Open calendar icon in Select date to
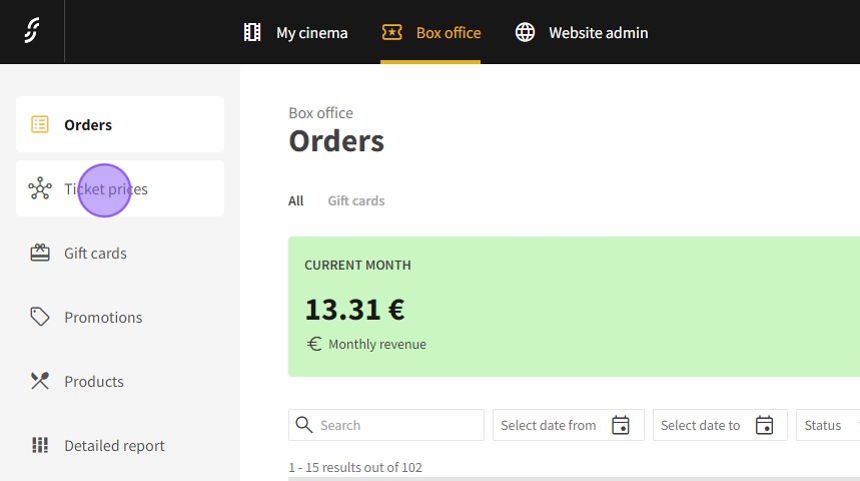 pyautogui.click(x=764, y=425)
